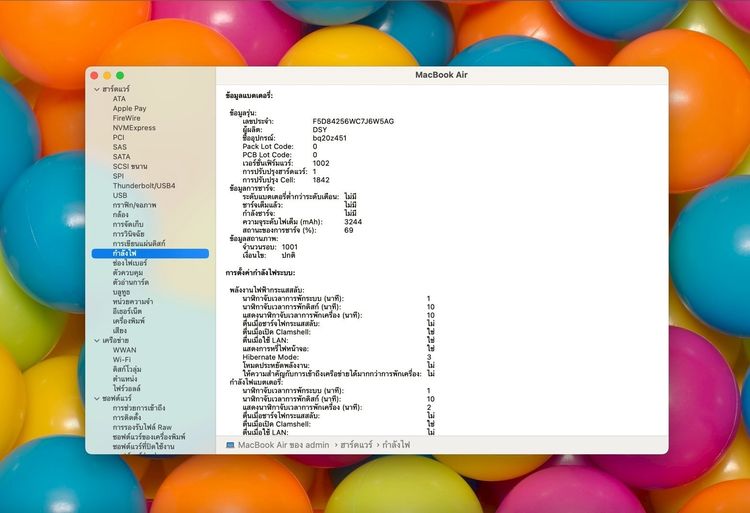Image resolution: width=750 pixels, height=513 pixels.
Task: Click ฮาร์ดแวร์ breadcrumb in the path bar
Action: [361, 445]
